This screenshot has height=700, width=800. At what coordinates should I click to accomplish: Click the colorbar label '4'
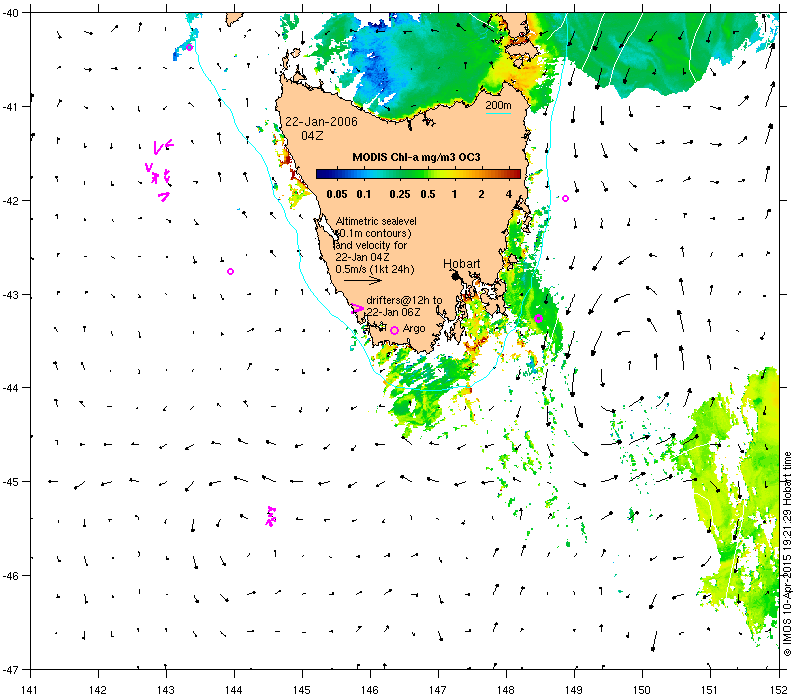tap(509, 194)
